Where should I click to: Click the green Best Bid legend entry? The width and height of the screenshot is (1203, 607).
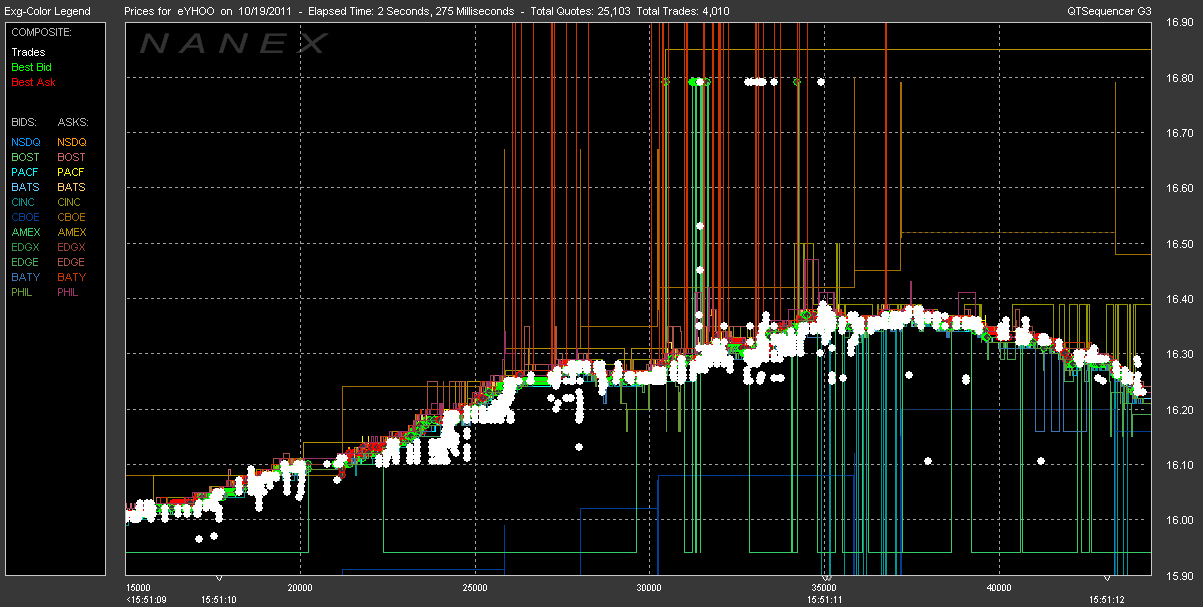tap(31, 67)
